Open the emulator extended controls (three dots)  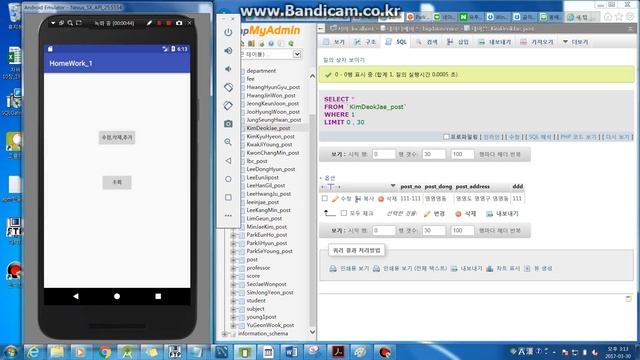click(228, 216)
